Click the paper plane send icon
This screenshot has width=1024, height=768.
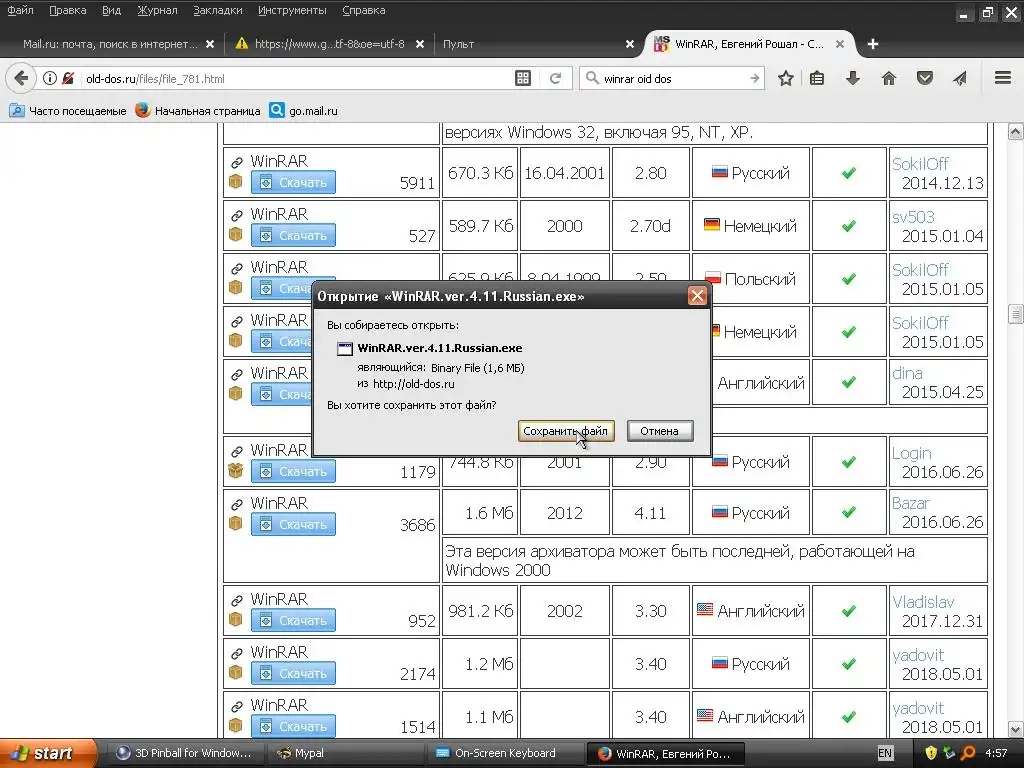point(959,78)
